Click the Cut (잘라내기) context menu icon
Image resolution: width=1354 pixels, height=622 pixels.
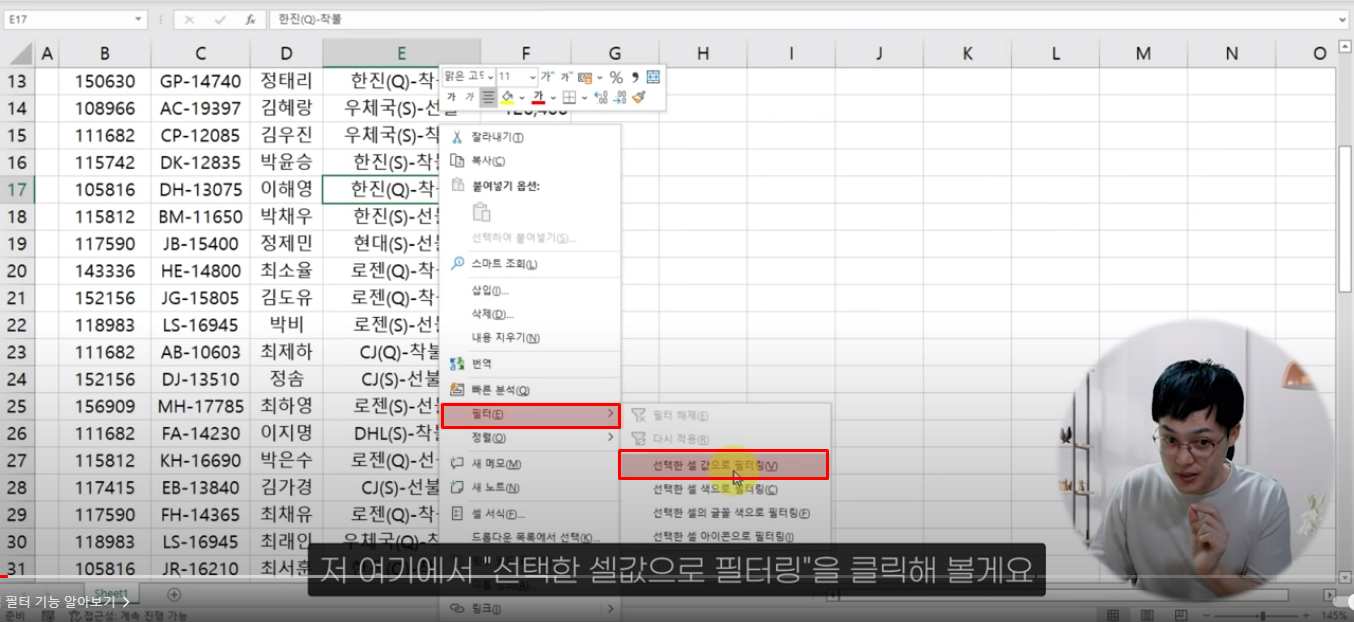(457, 137)
